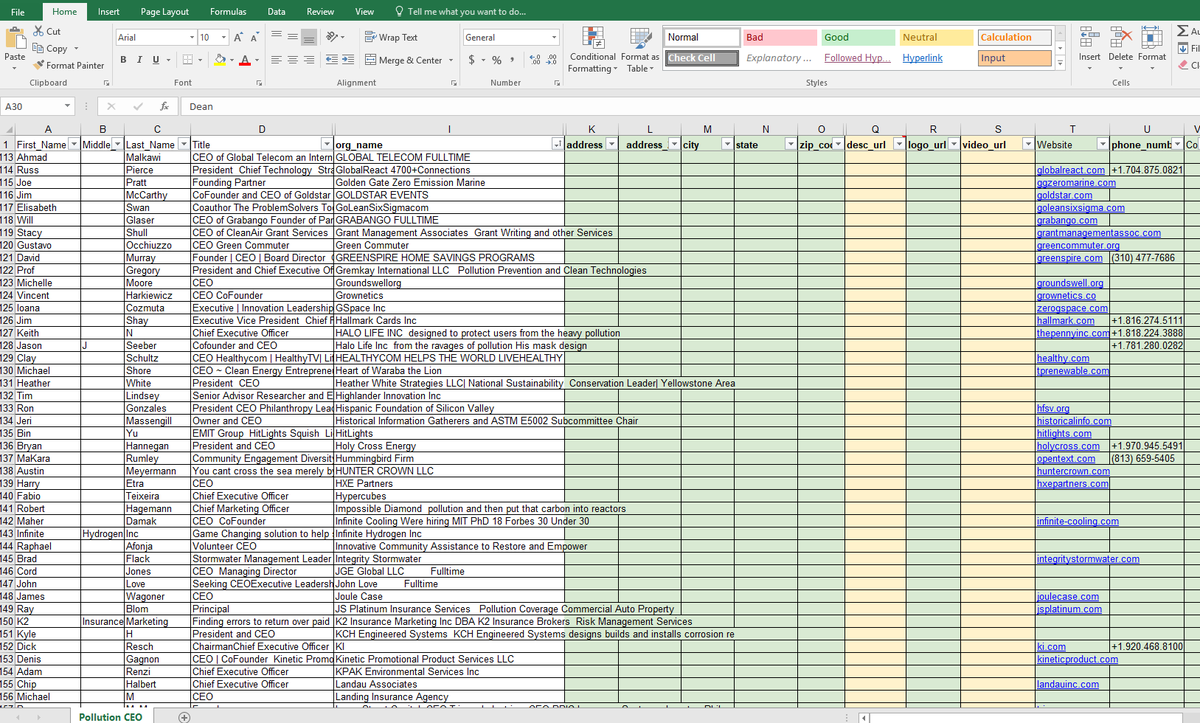1200x723 pixels.
Task: Toggle Bold formatting
Action: (x=124, y=60)
